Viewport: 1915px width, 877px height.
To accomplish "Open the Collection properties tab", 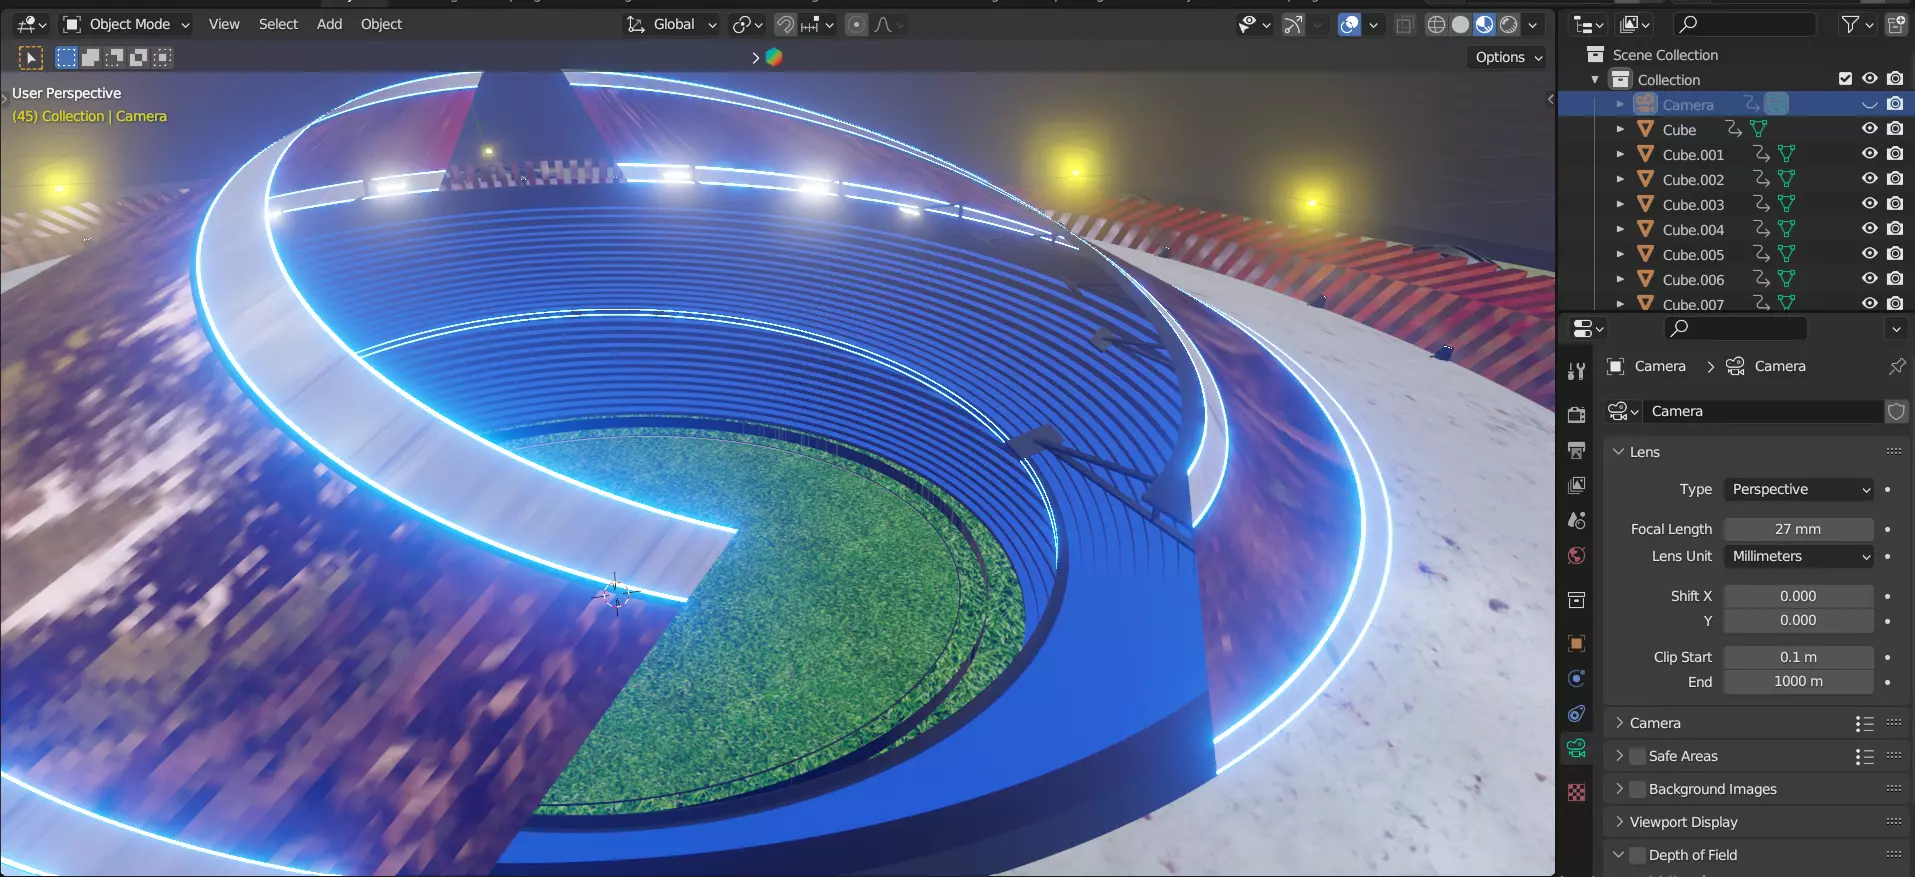I will click(1577, 600).
